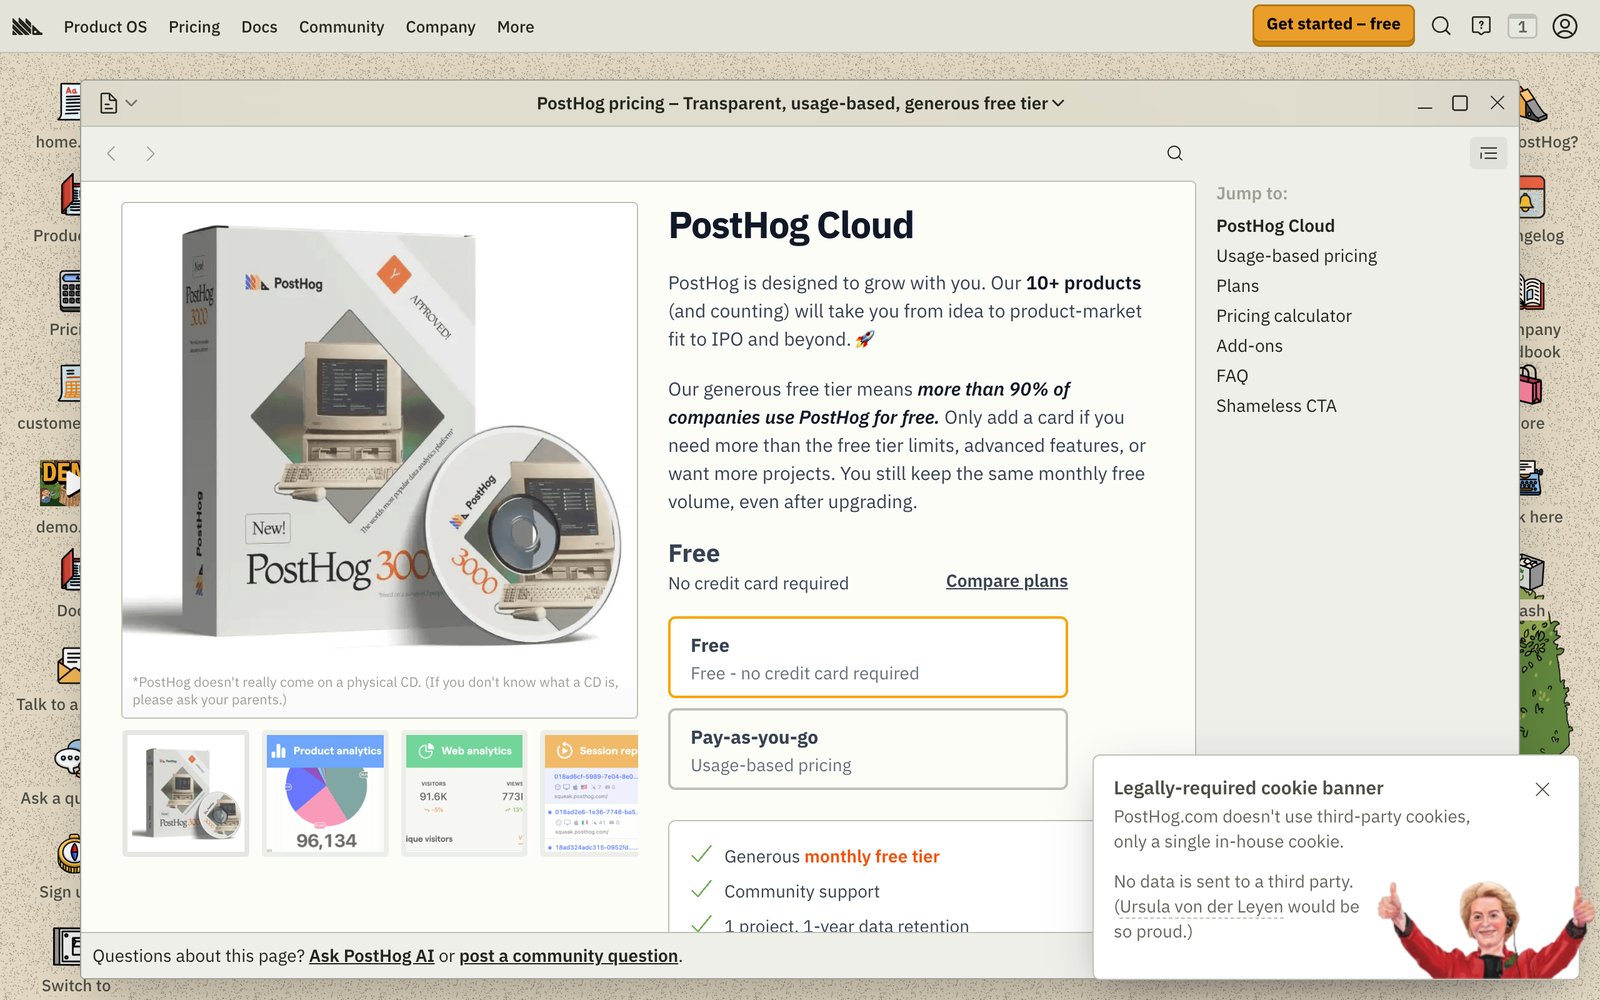Open the Docs menu item
This screenshot has width=1600, height=1000.
[259, 27]
